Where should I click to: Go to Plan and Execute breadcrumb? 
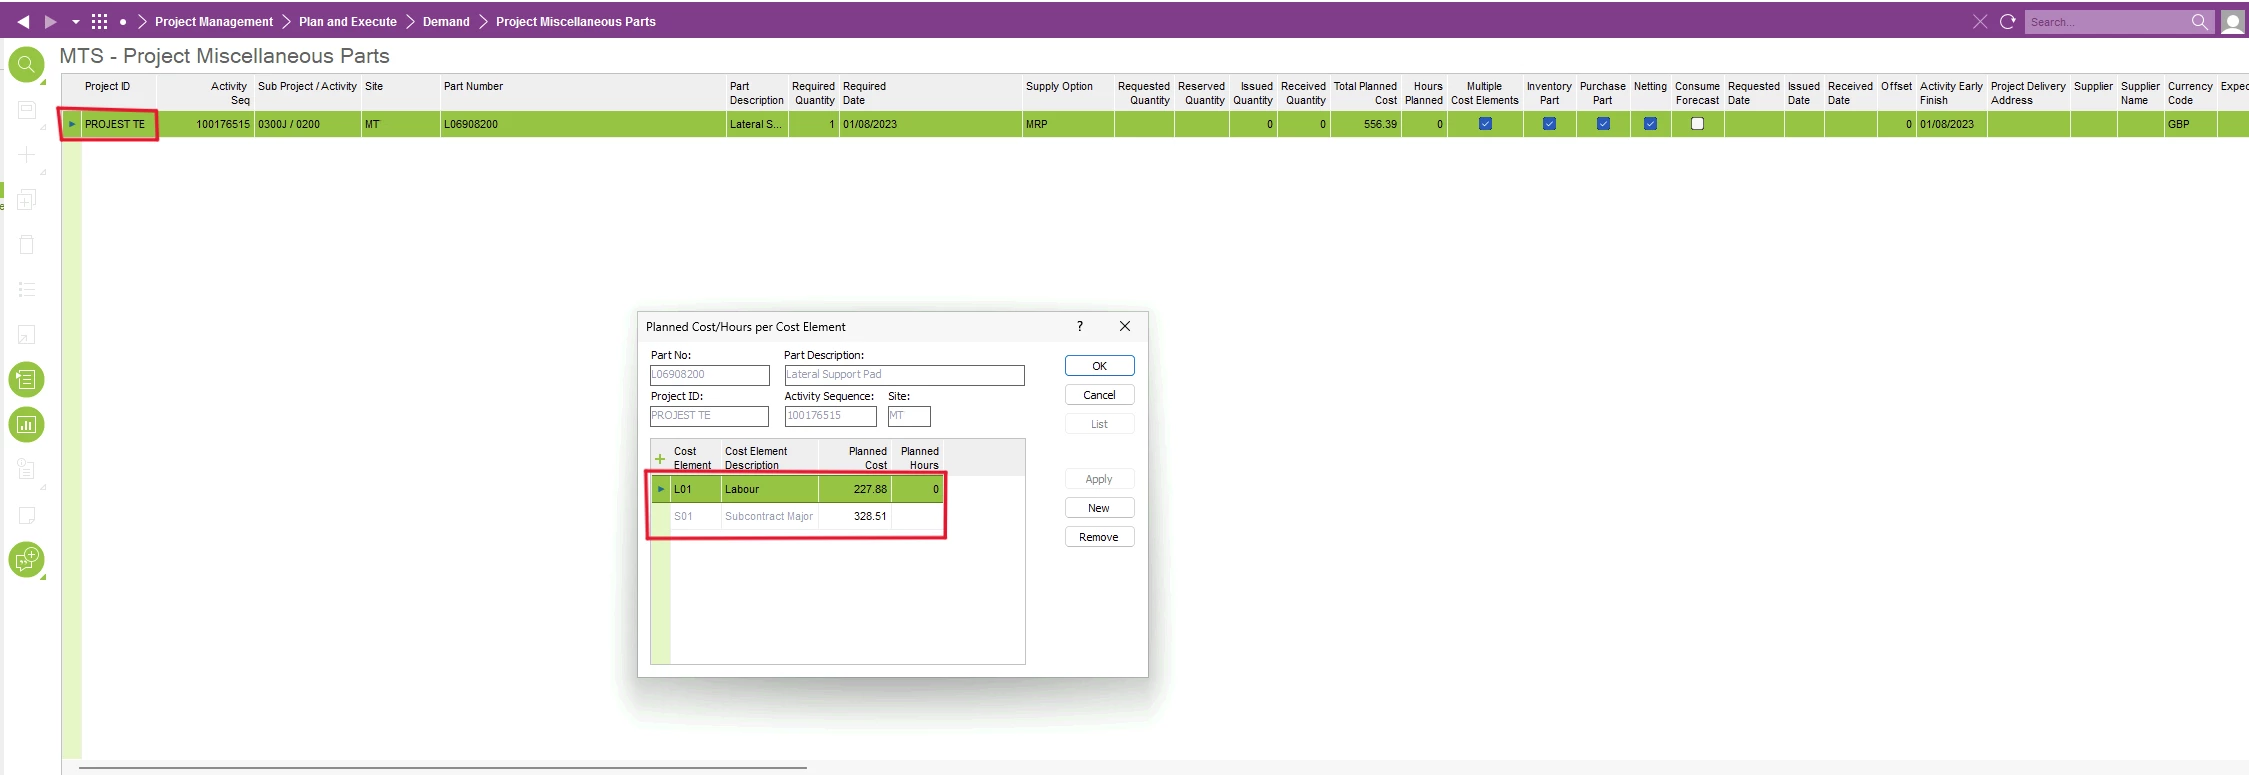(x=348, y=21)
